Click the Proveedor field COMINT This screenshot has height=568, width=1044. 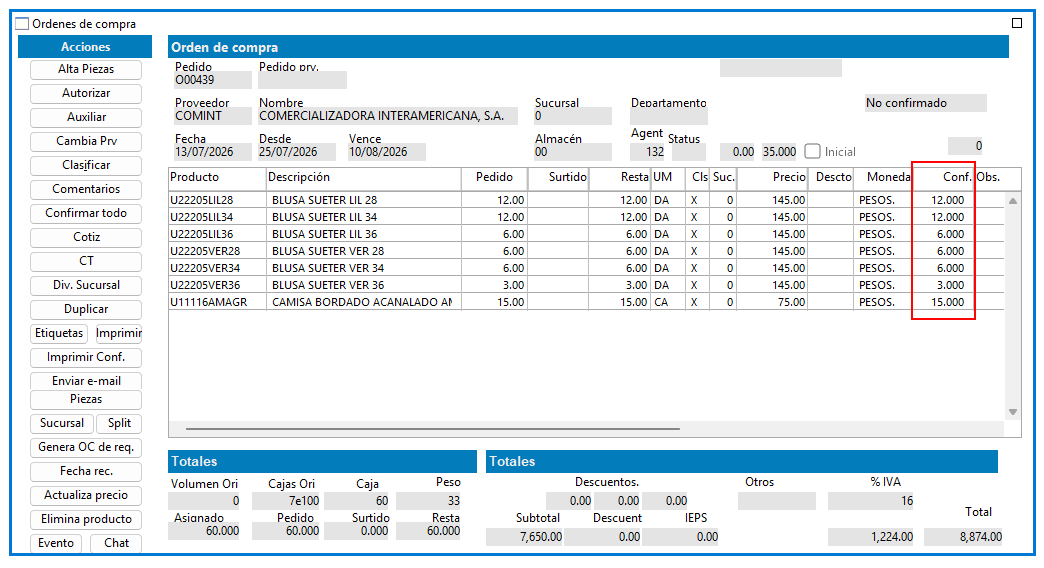(x=212, y=116)
